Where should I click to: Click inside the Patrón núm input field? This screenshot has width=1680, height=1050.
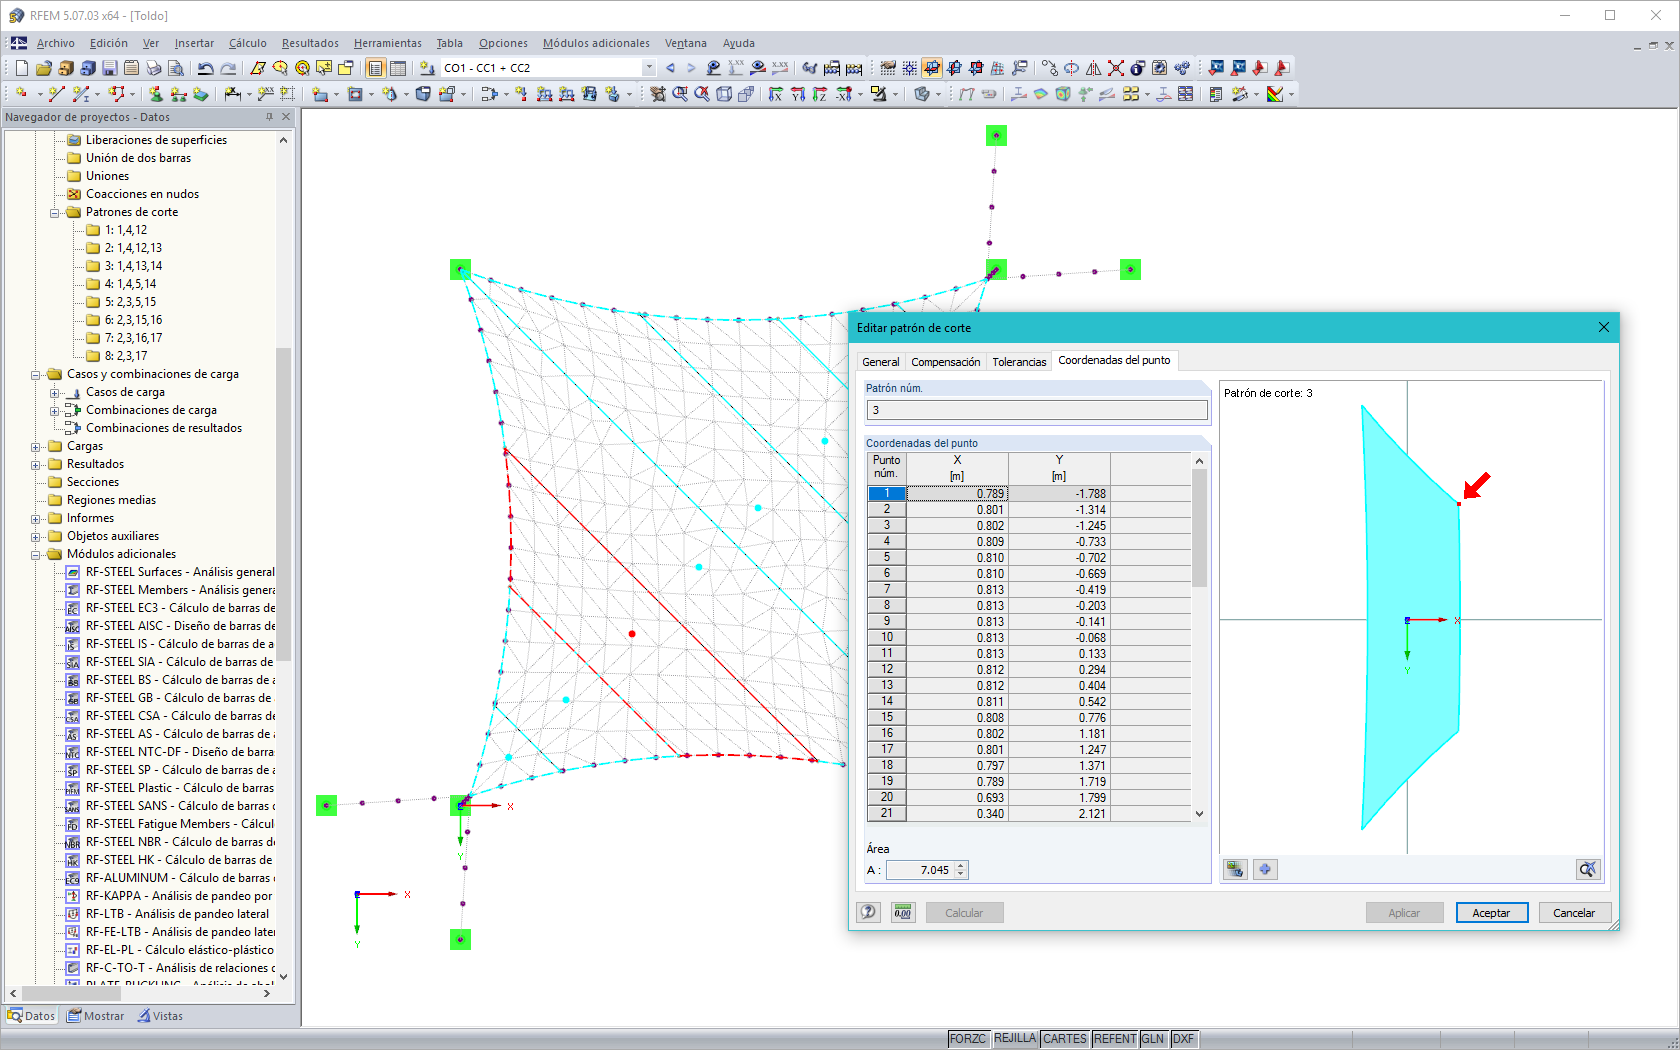[x=1035, y=410]
